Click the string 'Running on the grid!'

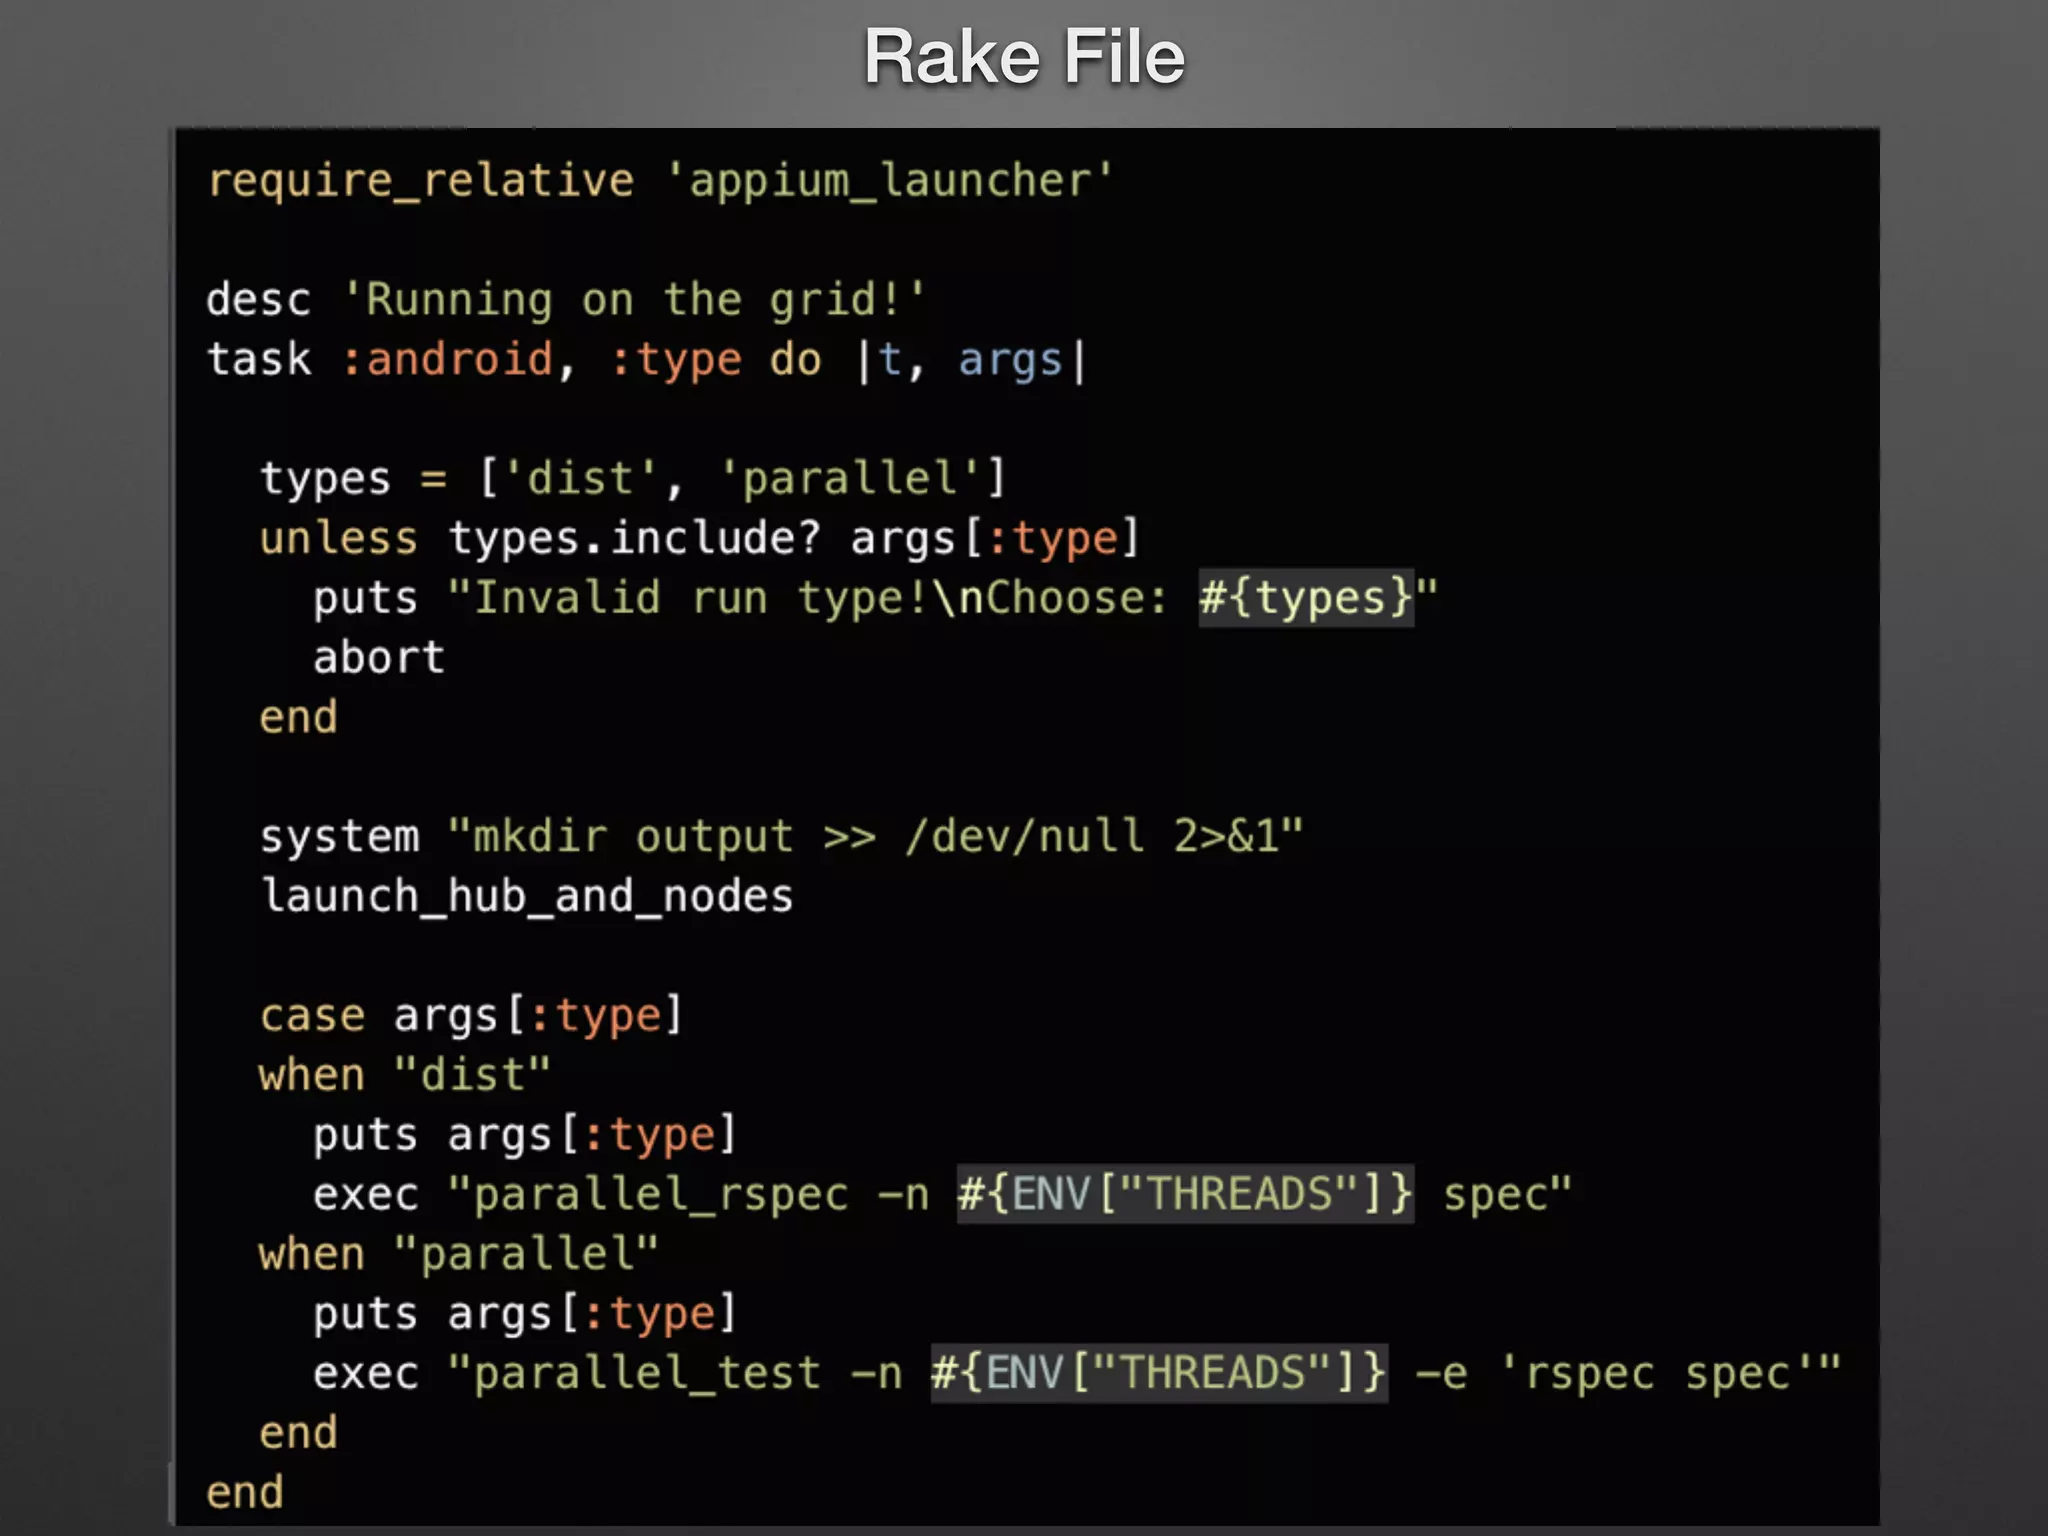[x=634, y=299]
